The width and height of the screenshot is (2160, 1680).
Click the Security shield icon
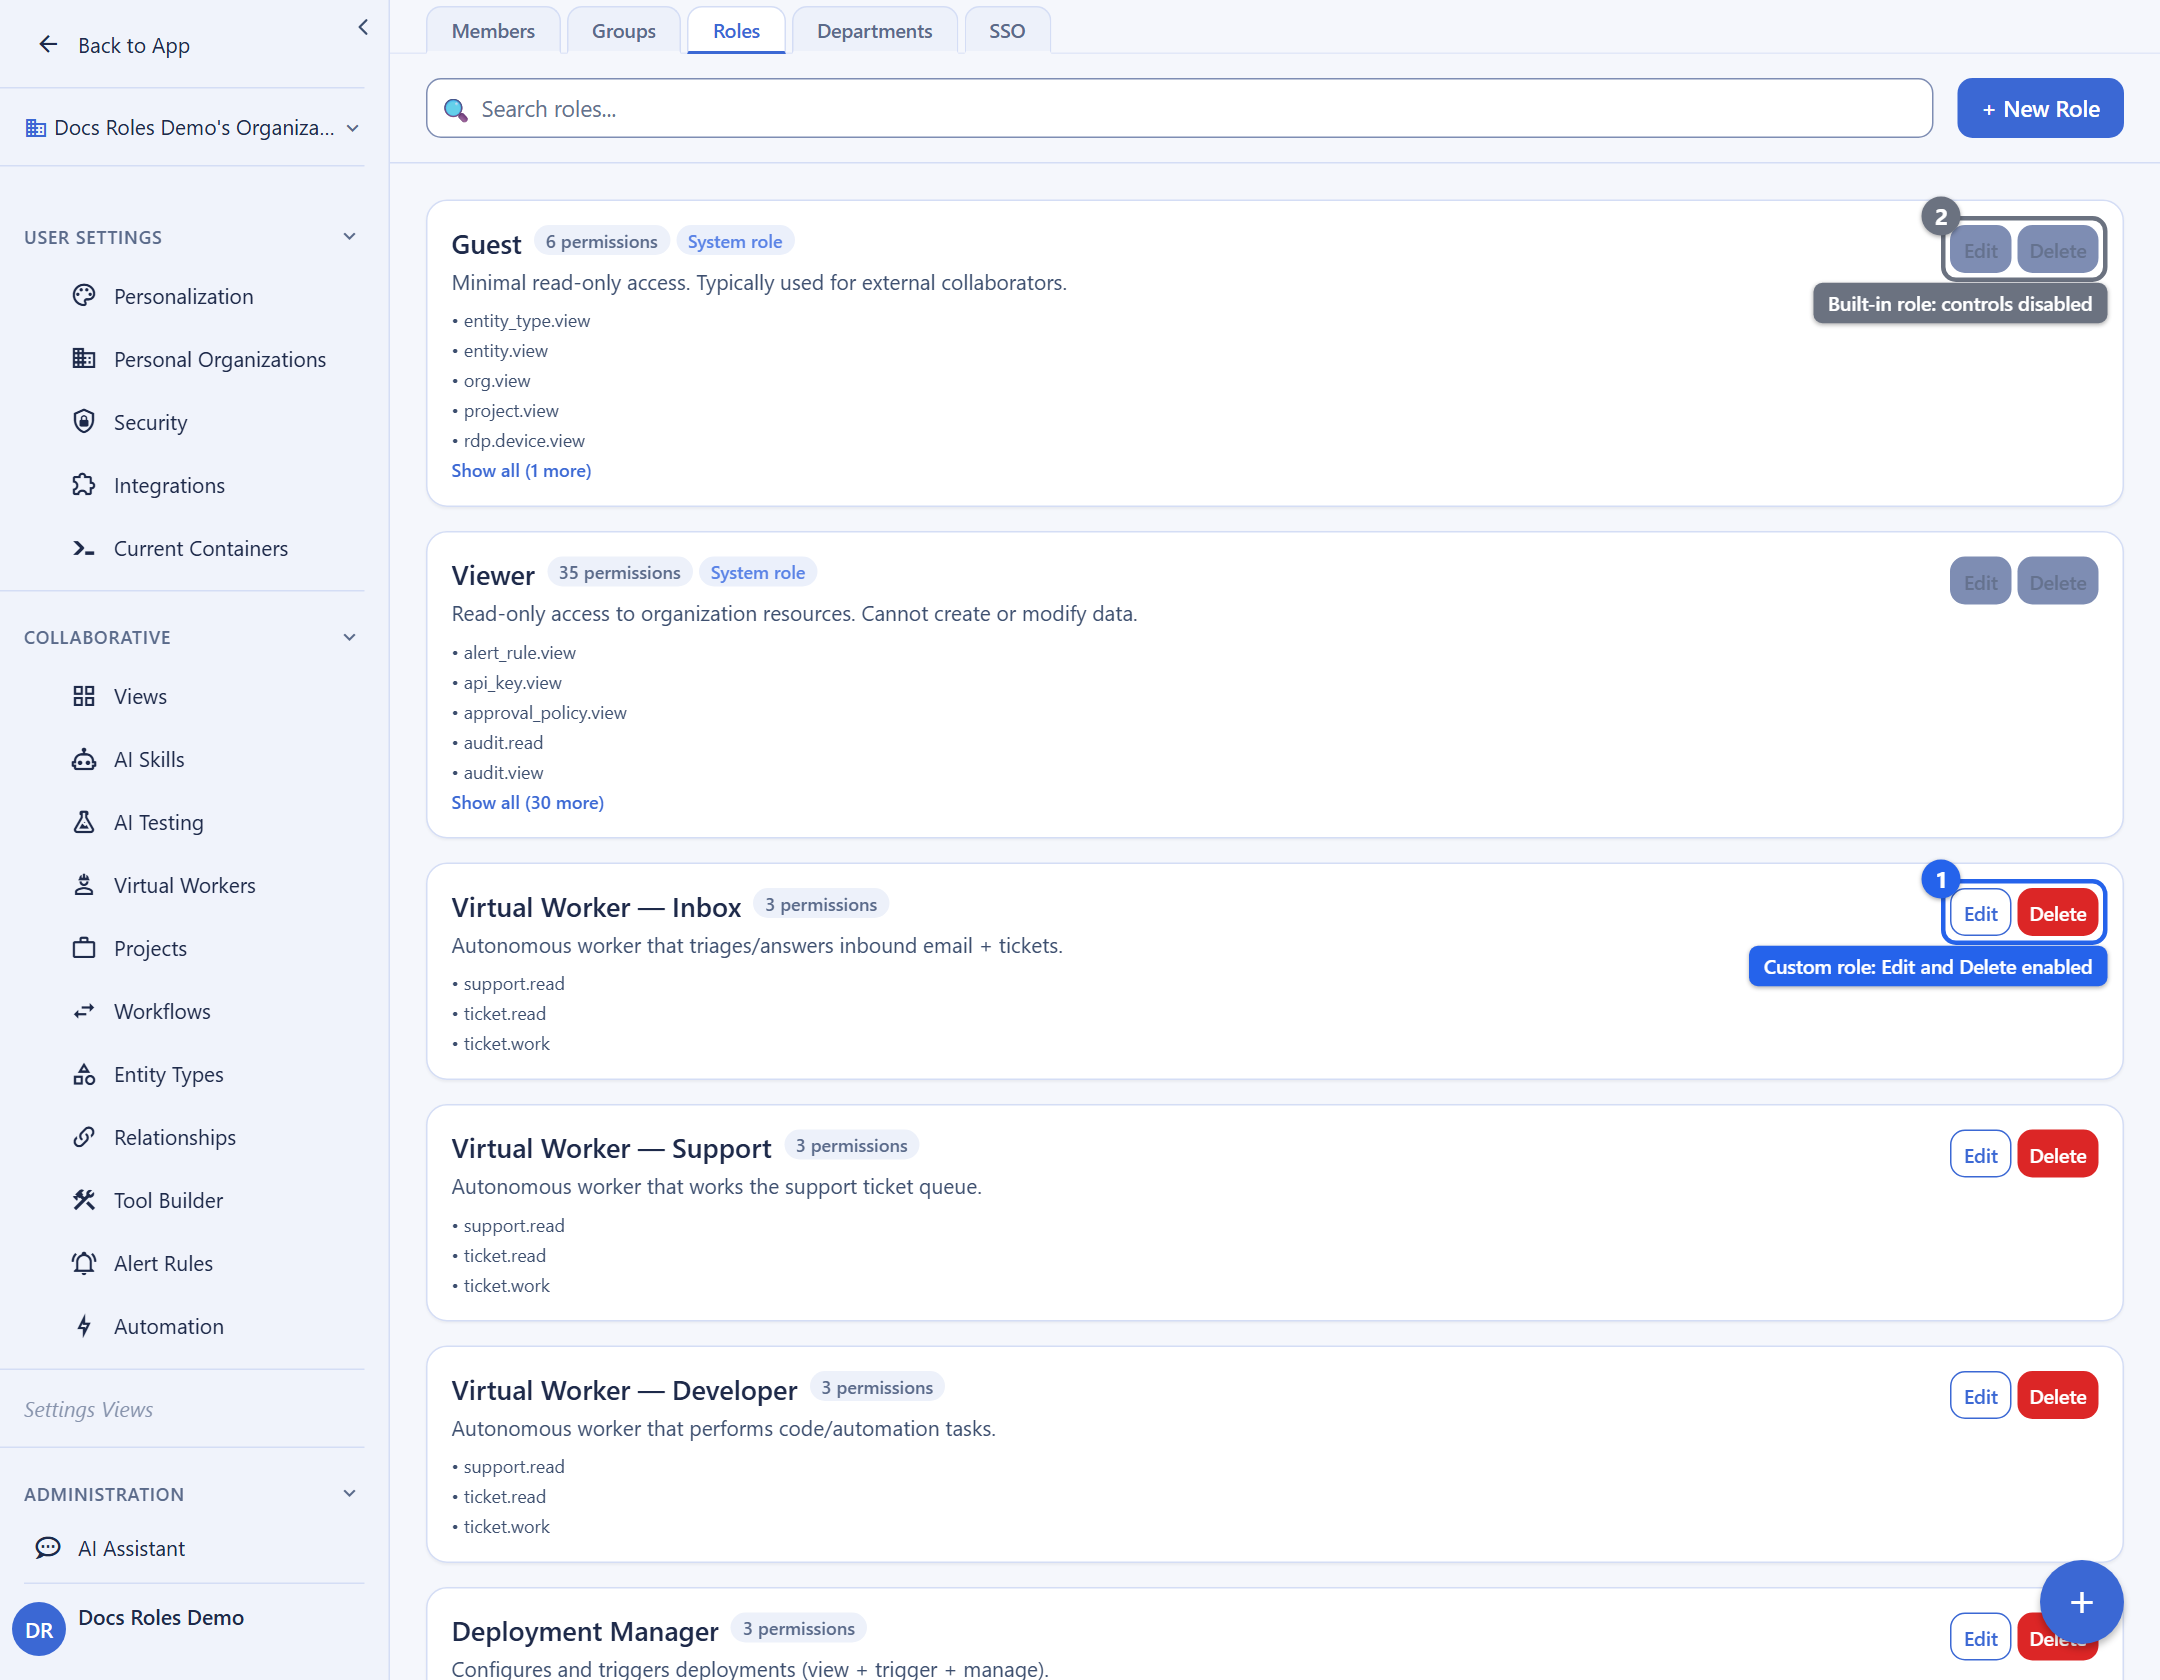(84, 422)
